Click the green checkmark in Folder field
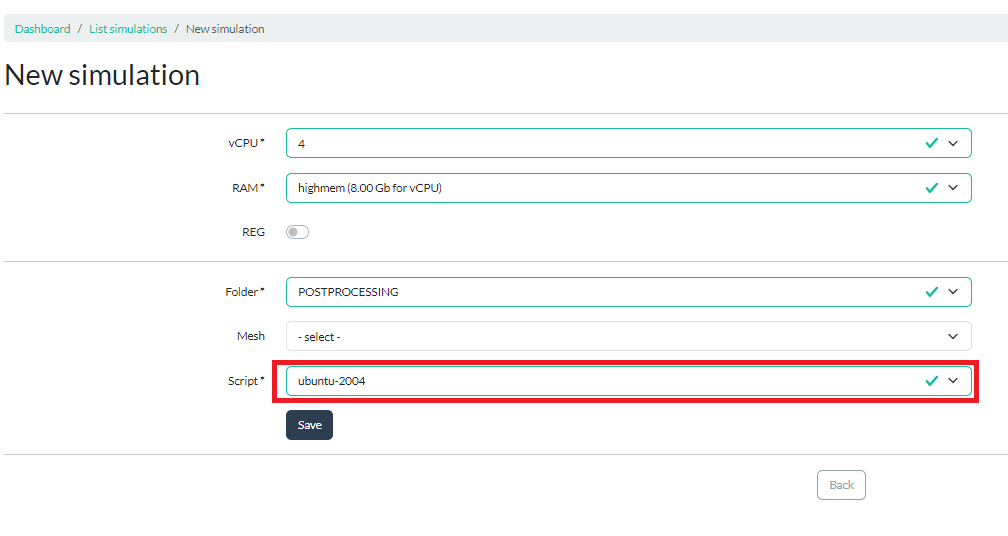The width and height of the screenshot is (1008, 536). click(932, 292)
